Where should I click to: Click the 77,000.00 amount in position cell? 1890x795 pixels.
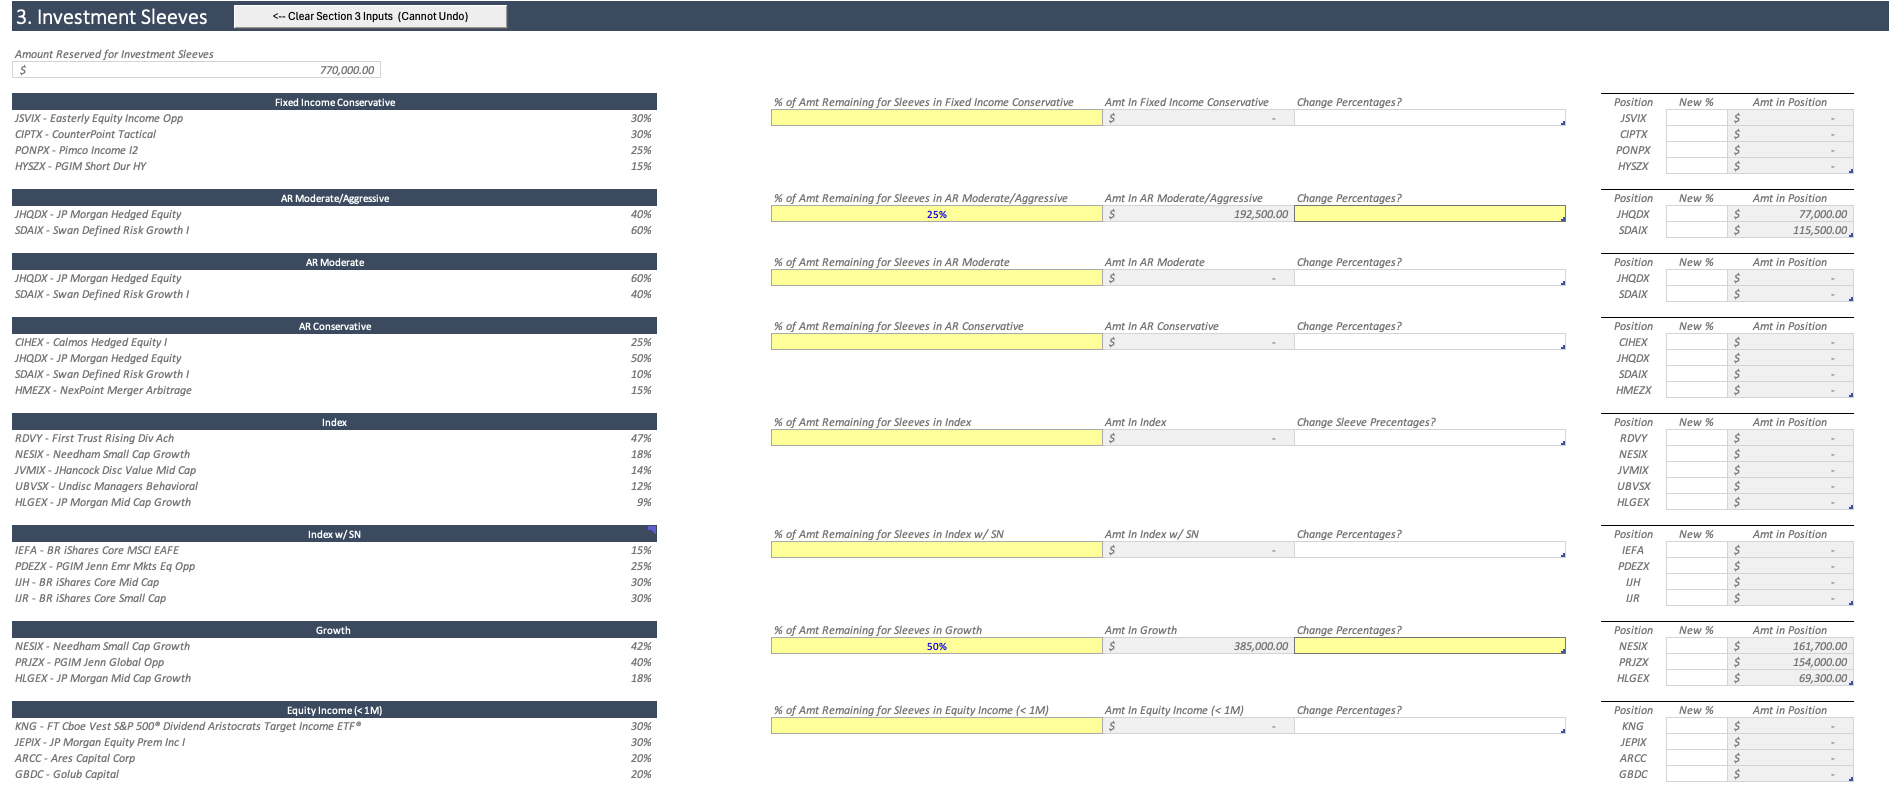(x=1790, y=214)
